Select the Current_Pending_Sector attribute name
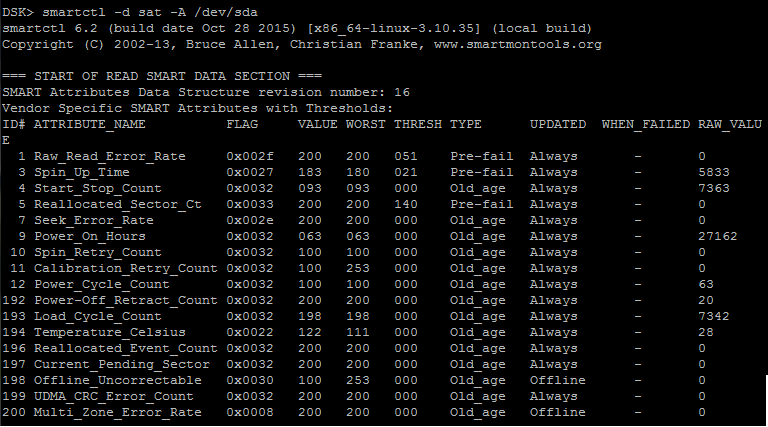768x427 pixels. (122, 364)
